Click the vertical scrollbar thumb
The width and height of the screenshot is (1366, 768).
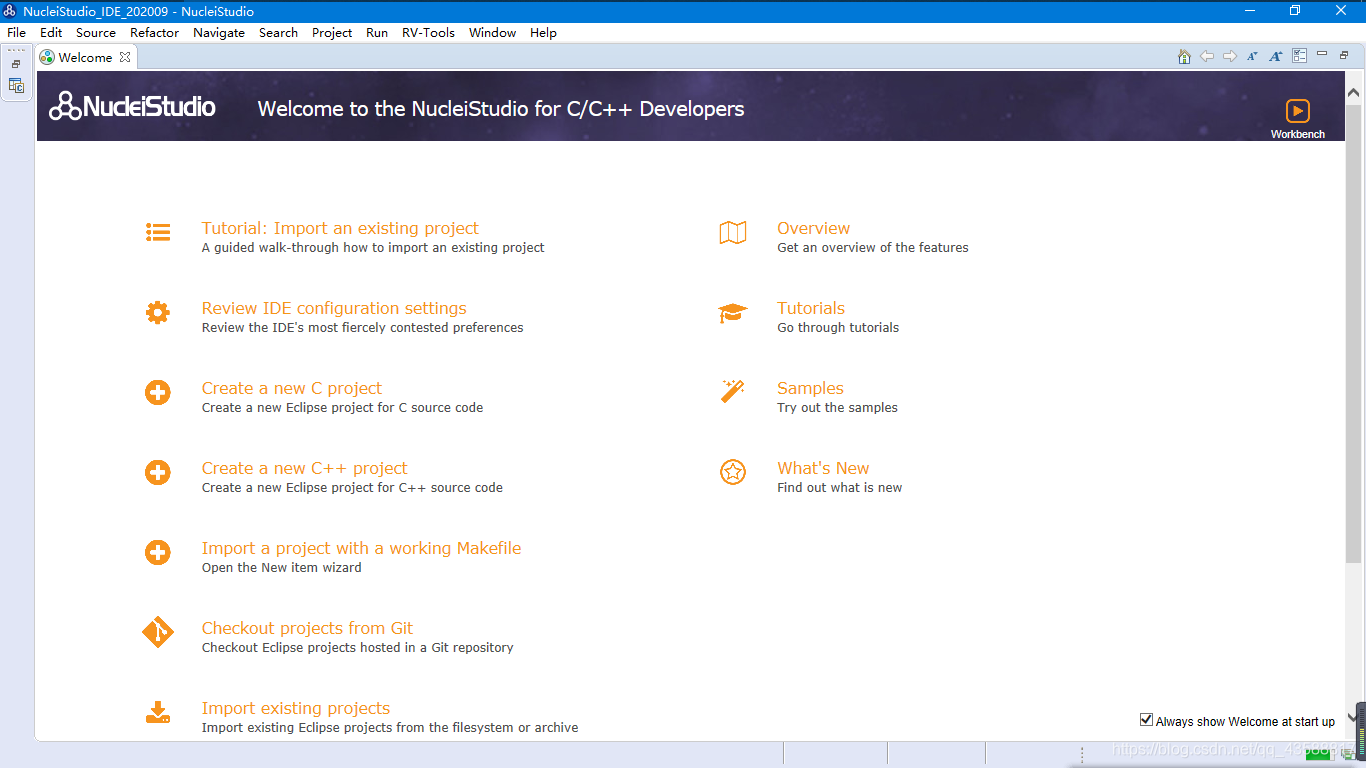(1354, 332)
